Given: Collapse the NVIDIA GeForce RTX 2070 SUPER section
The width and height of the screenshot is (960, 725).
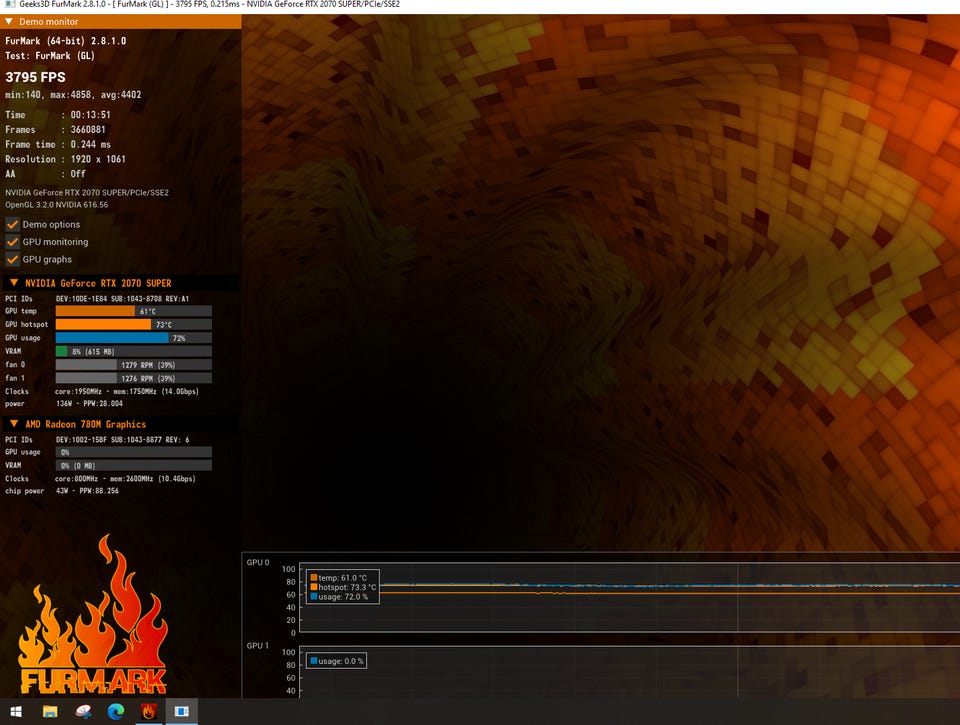Looking at the screenshot, I should coord(14,283).
